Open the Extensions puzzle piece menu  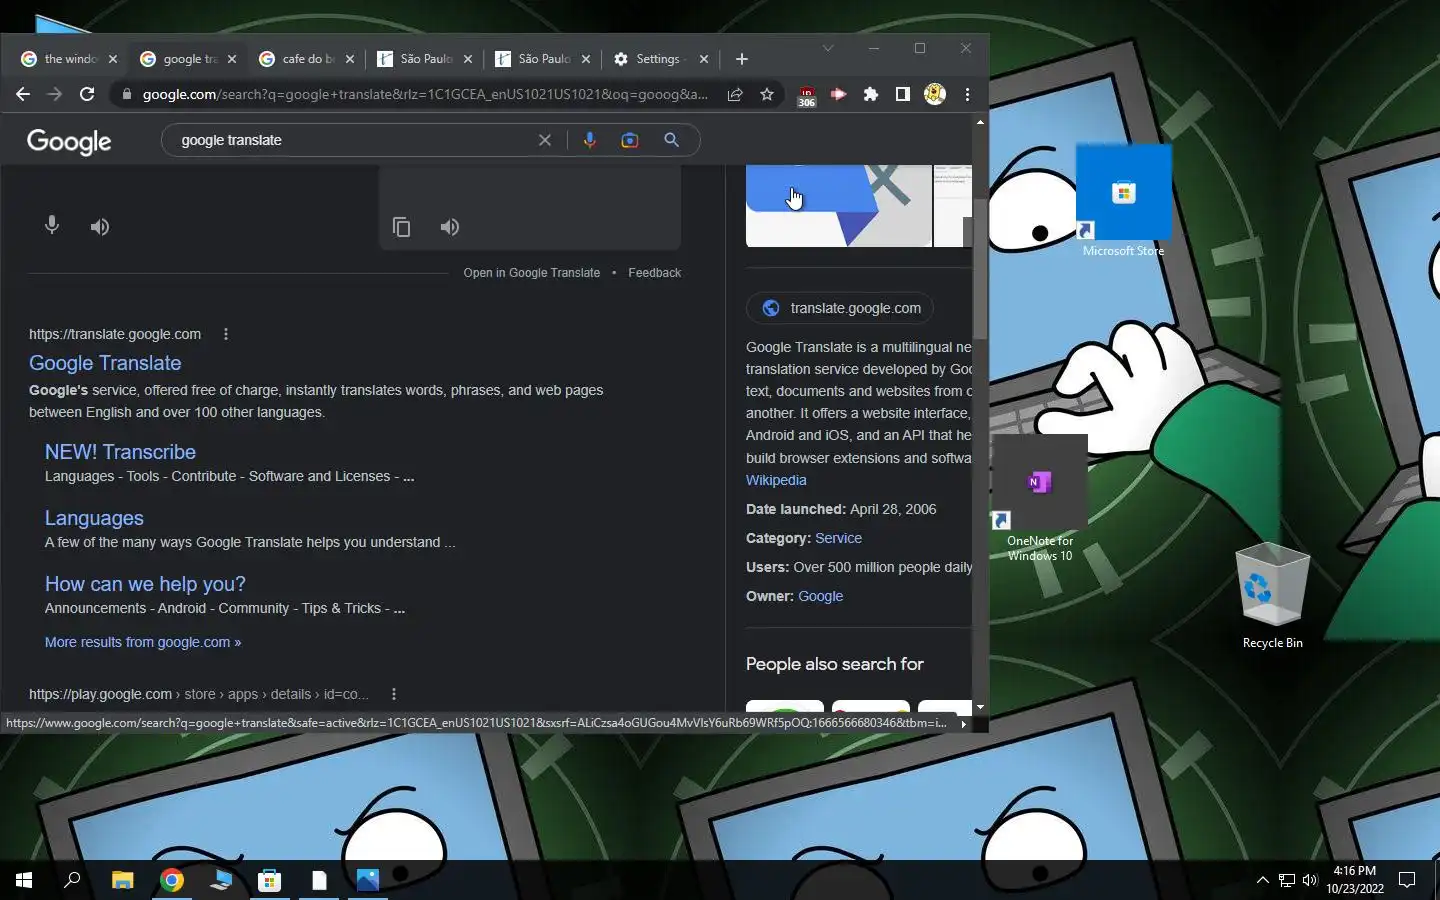click(870, 94)
